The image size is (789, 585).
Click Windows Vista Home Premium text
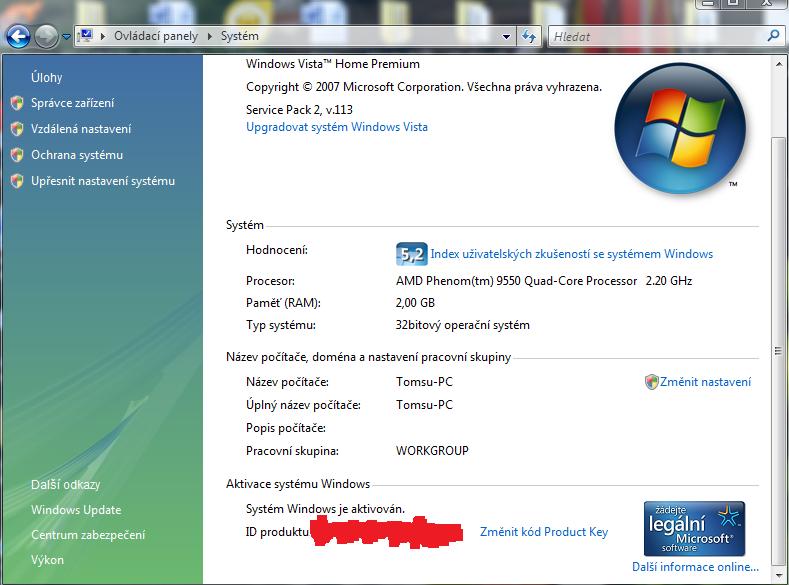(x=333, y=64)
